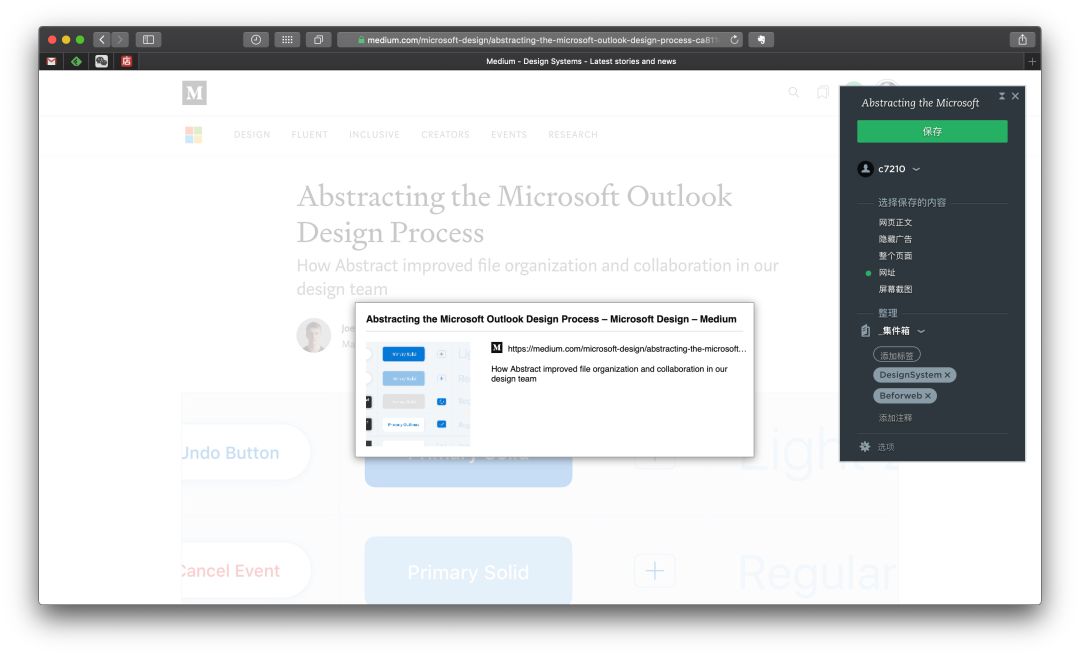The width and height of the screenshot is (1080, 656).
Task: Open the pinned green diamond tab
Action: click(76, 61)
